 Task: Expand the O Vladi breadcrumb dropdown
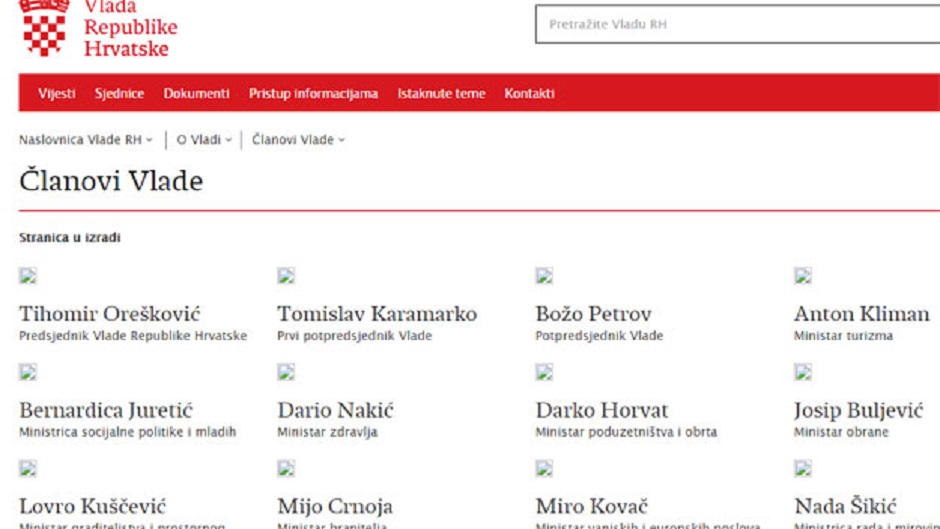(204, 140)
